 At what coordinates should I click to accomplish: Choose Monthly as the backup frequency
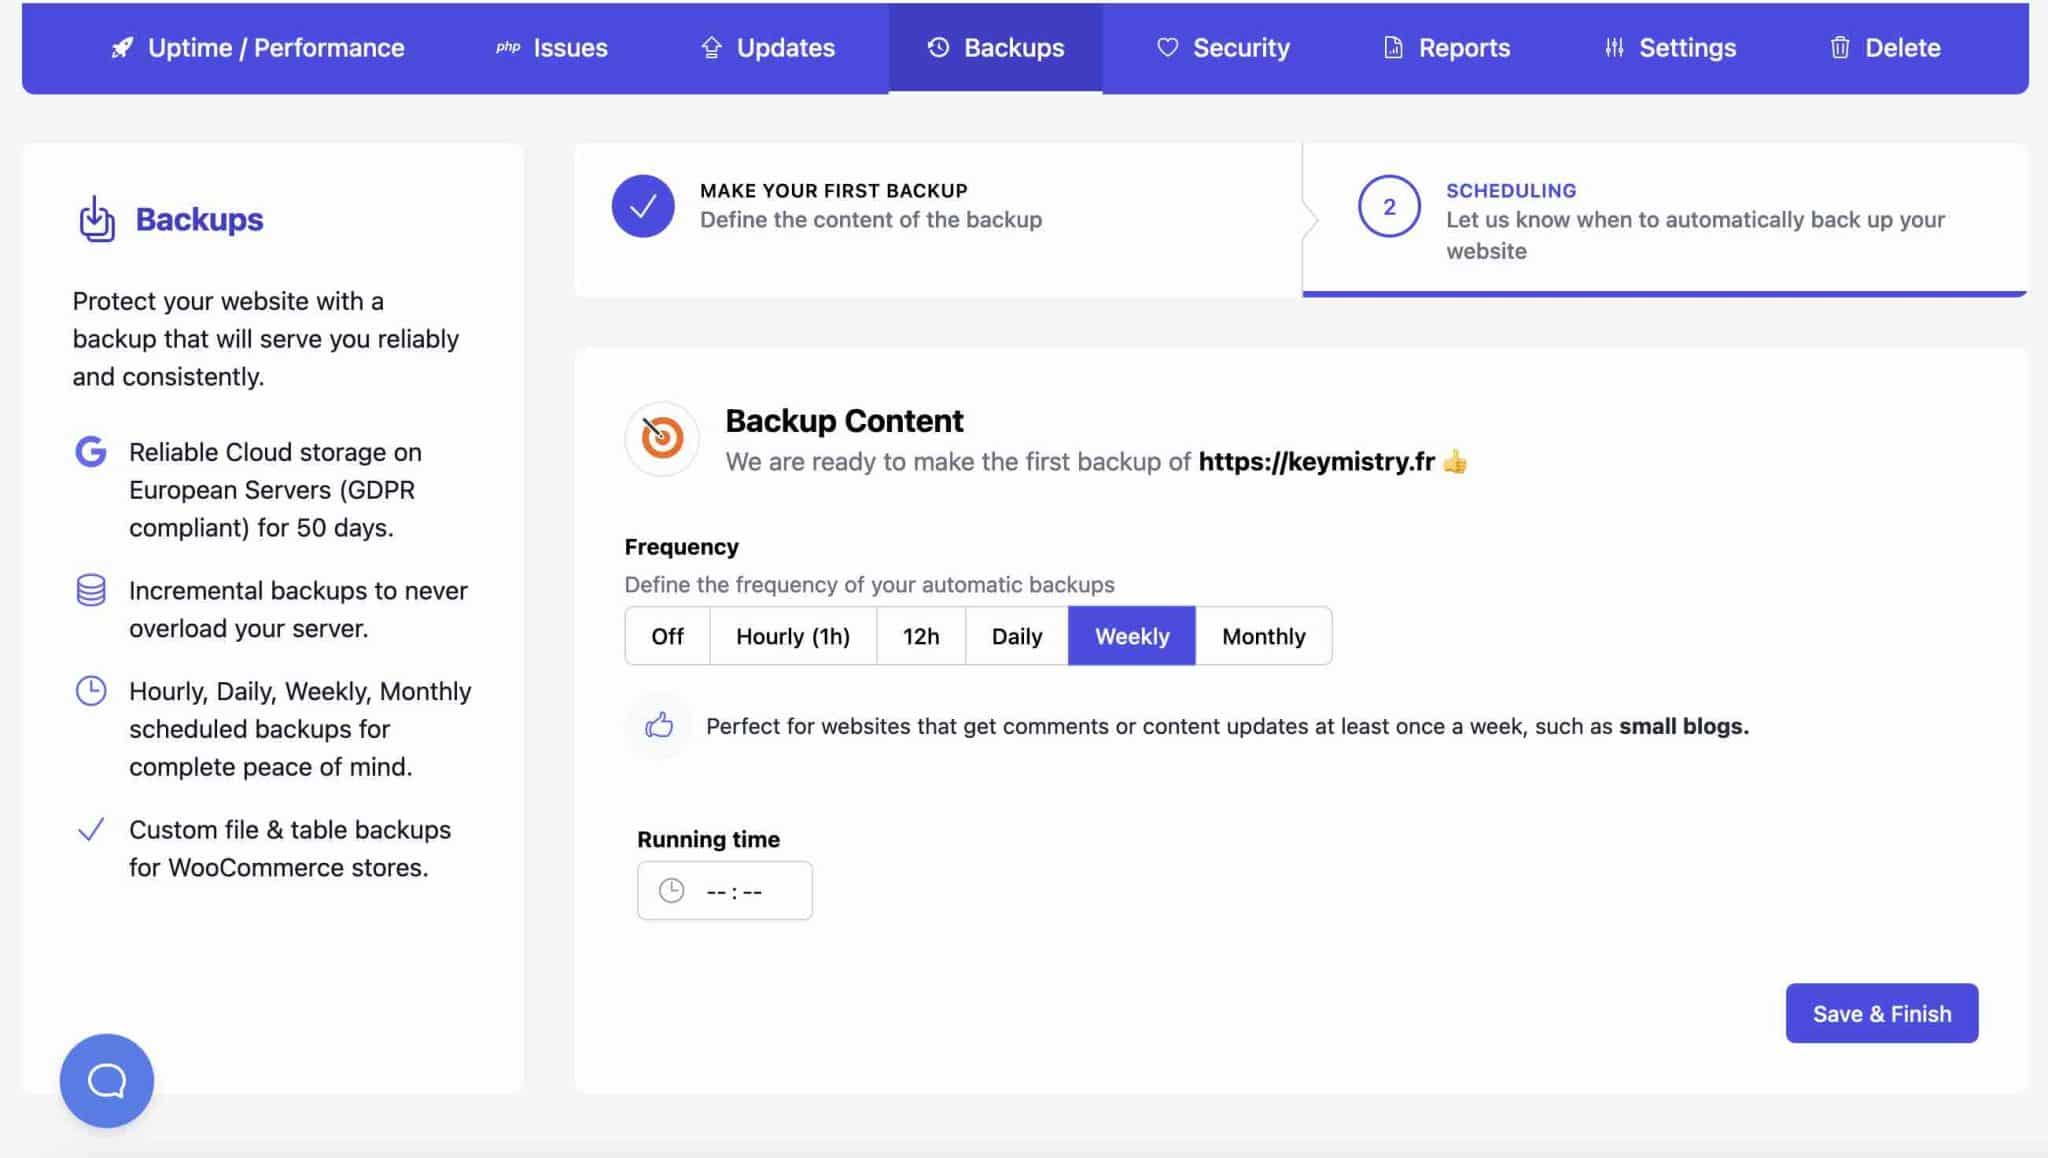(1263, 636)
